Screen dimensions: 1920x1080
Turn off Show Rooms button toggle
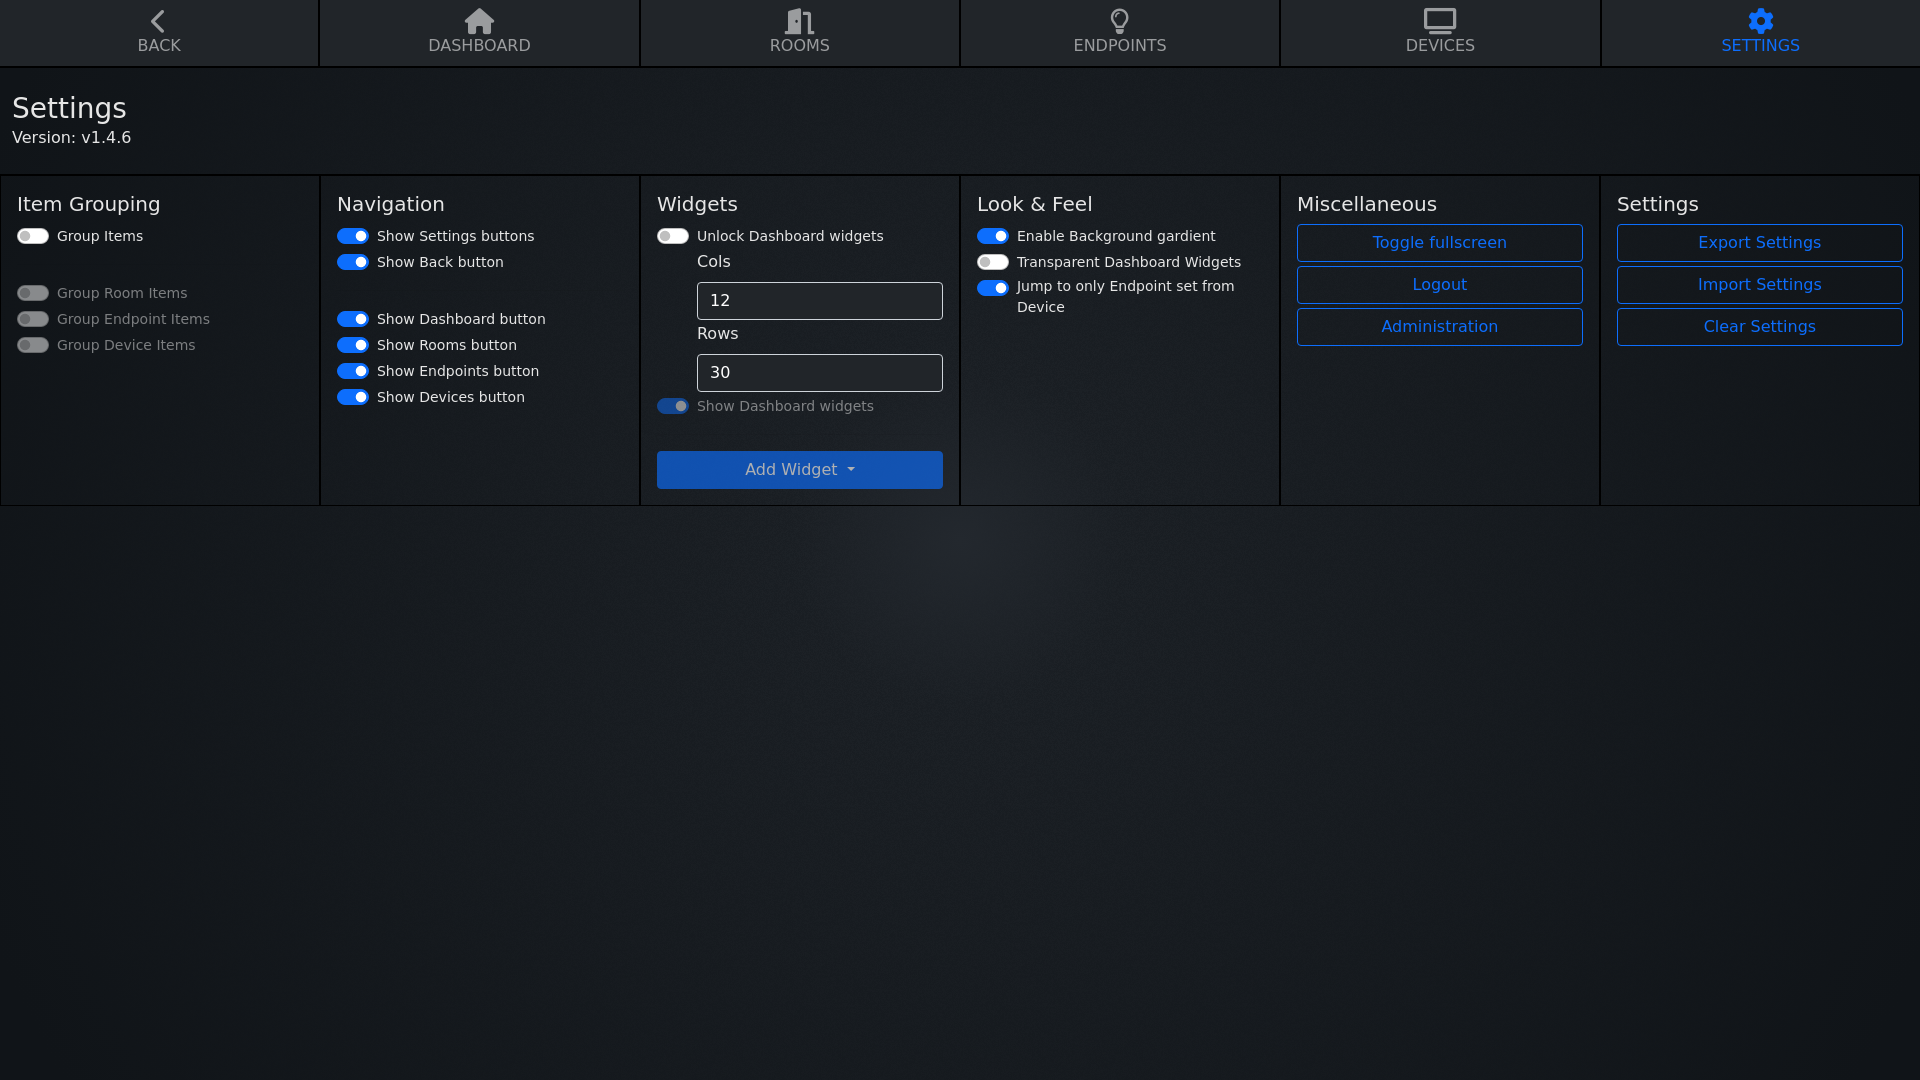[353, 346]
